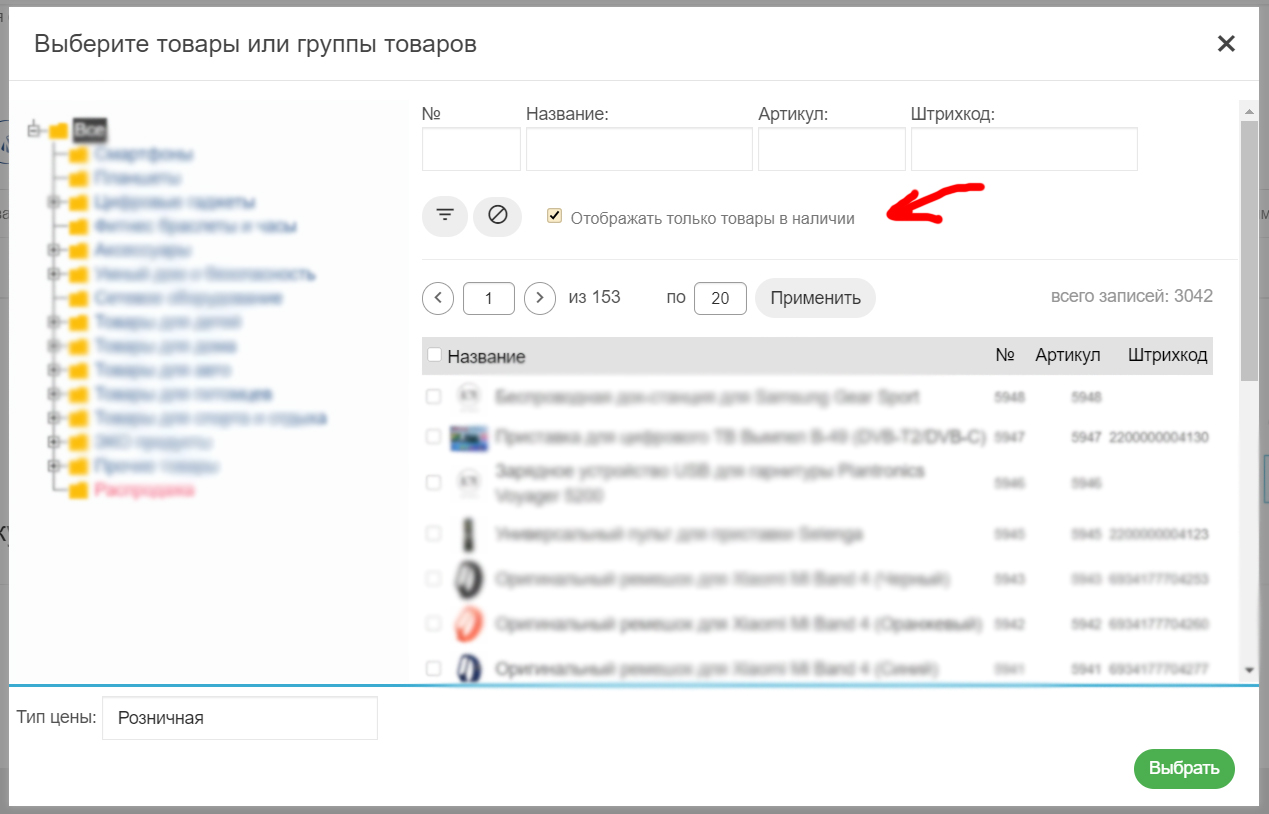Select the Планшеты category in the tree
The image size is (1269, 814).
pos(137,179)
